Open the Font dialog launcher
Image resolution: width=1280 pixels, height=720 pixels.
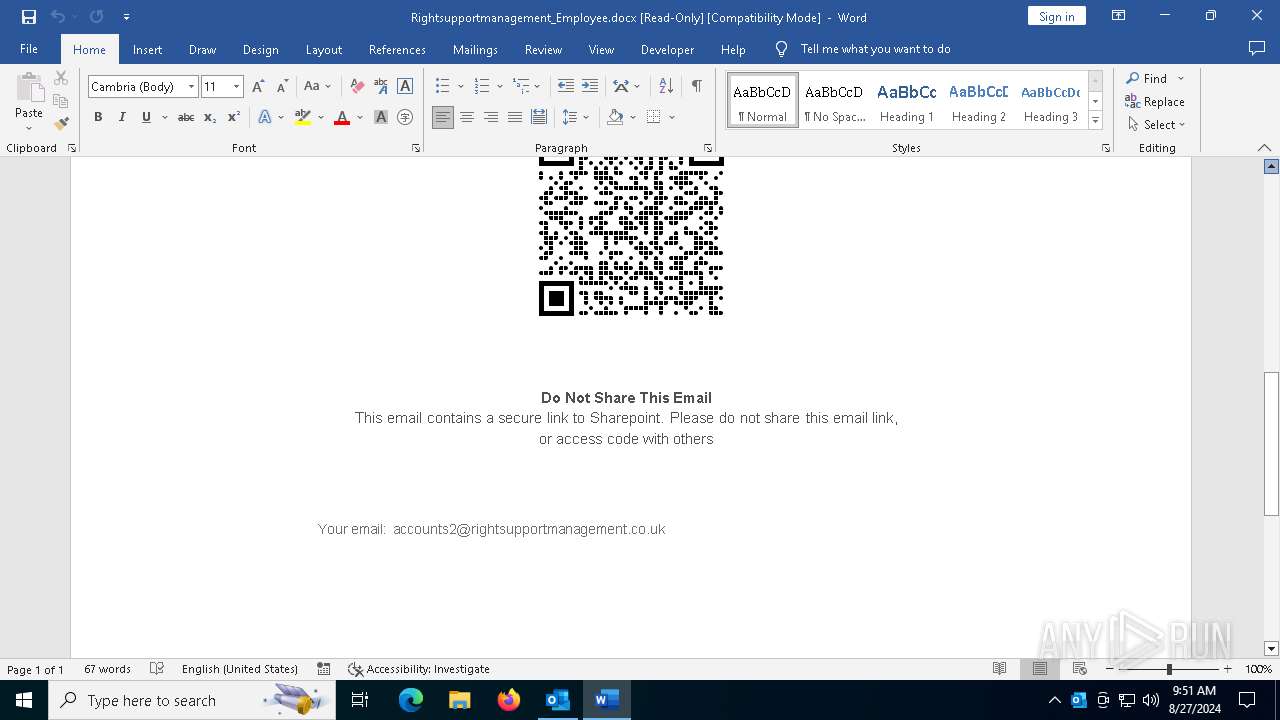416,148
